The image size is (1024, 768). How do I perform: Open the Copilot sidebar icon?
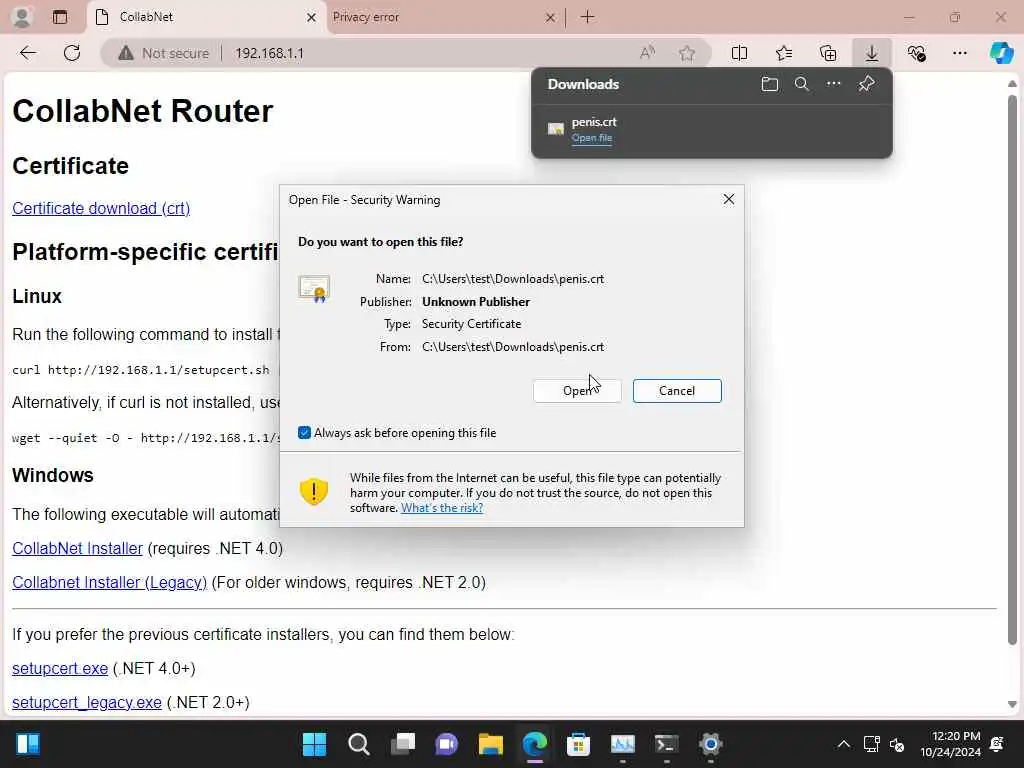[1001, 53]
